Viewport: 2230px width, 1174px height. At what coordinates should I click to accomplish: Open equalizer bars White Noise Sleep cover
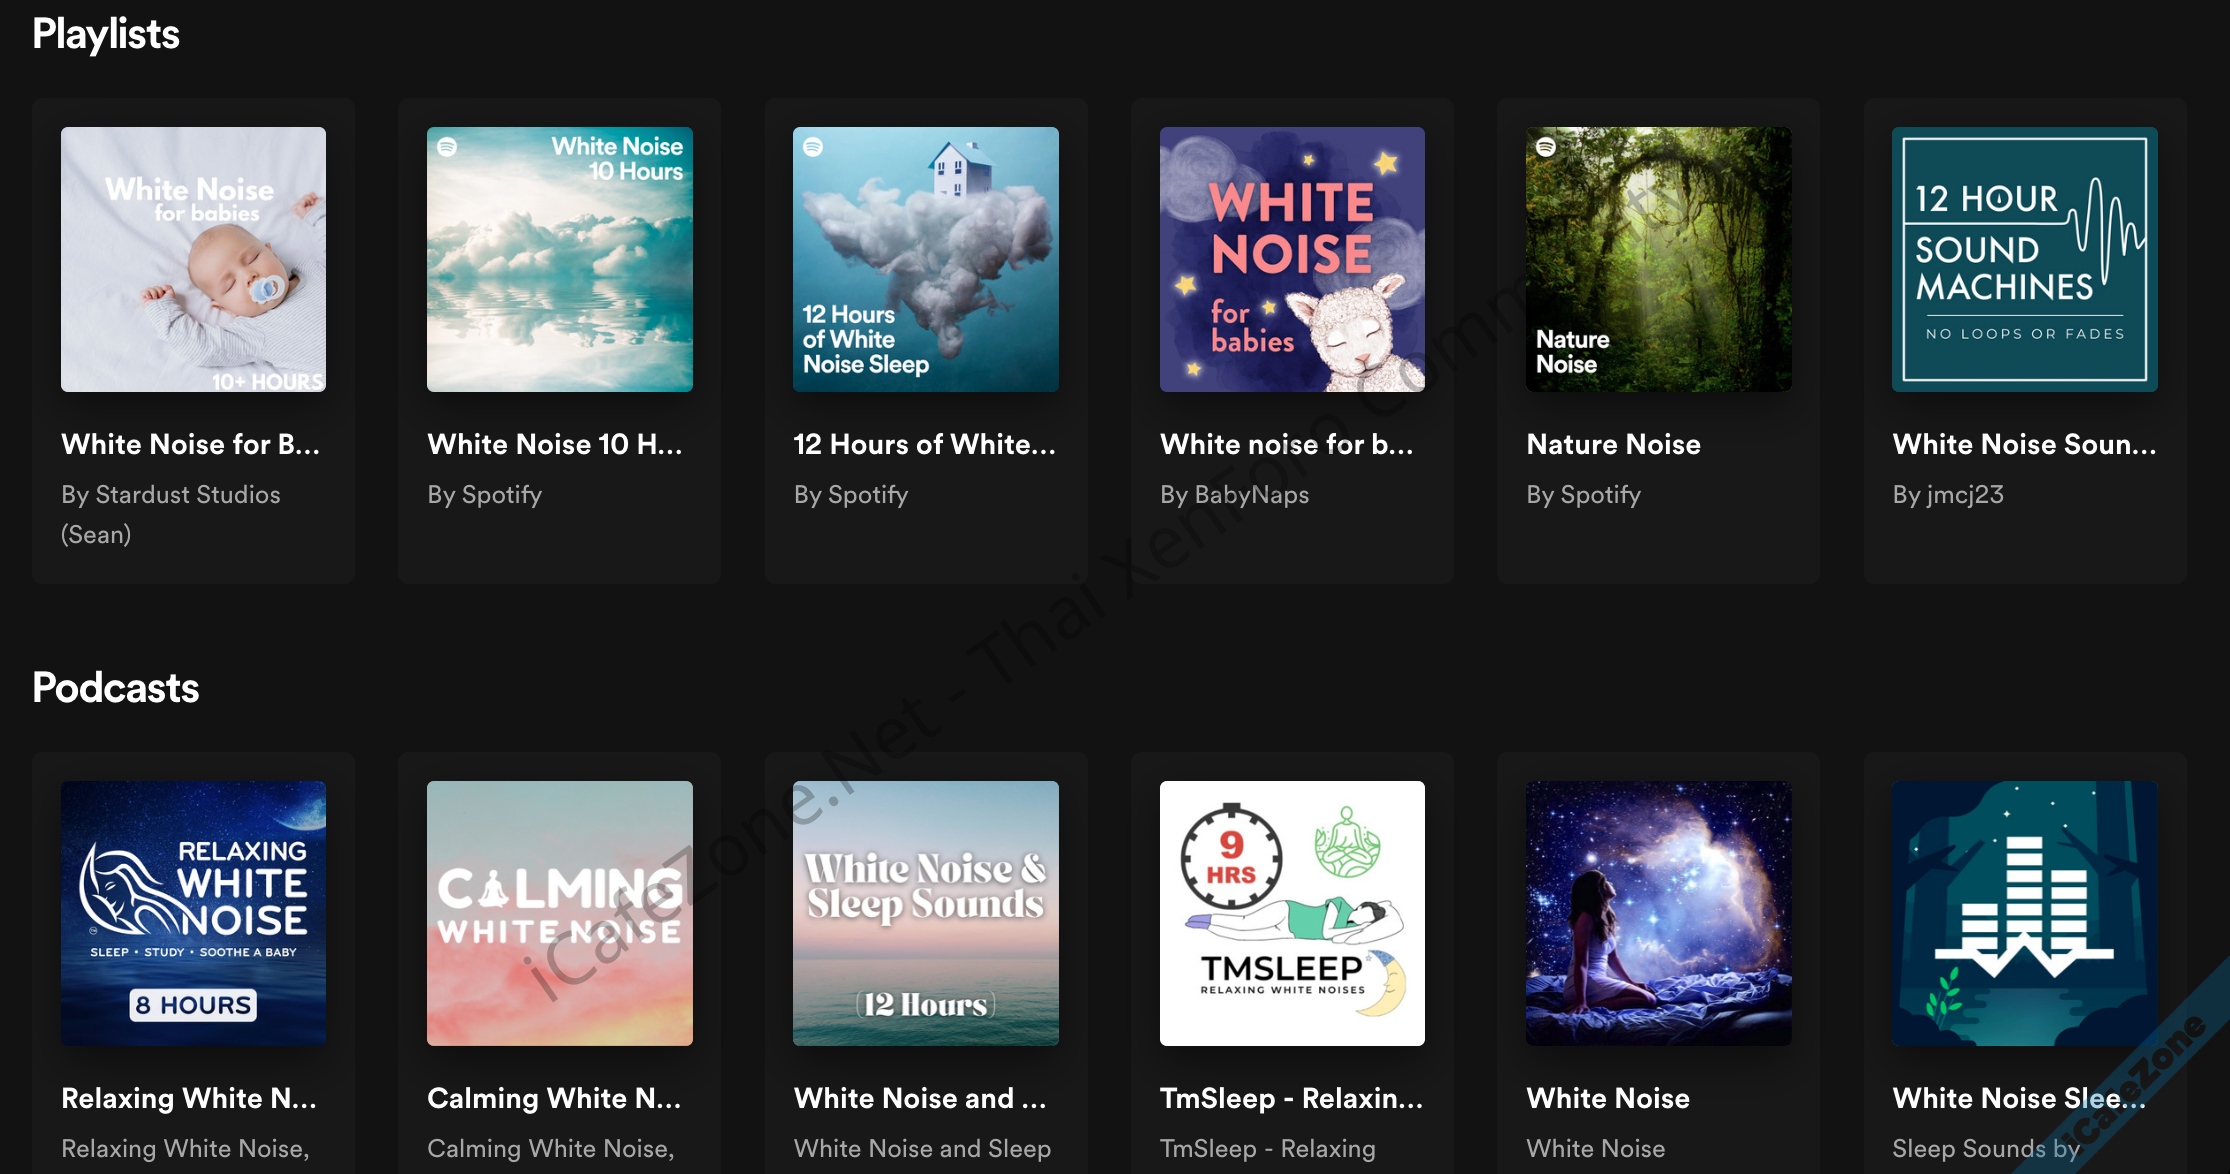click(x=2024, y=913)
